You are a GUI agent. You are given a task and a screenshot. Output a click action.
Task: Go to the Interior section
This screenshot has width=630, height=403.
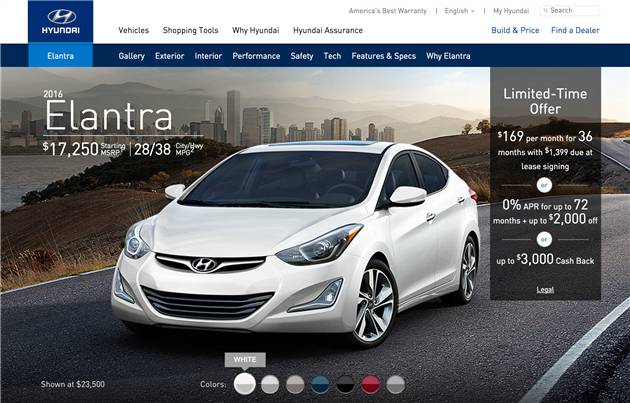click(x=208, y=56)
